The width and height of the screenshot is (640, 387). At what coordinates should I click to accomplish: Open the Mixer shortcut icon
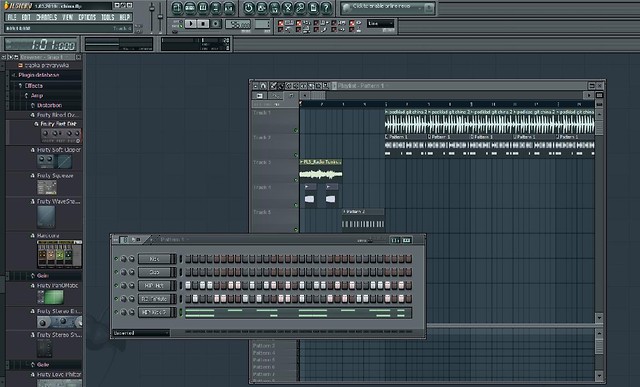point(229,8)
